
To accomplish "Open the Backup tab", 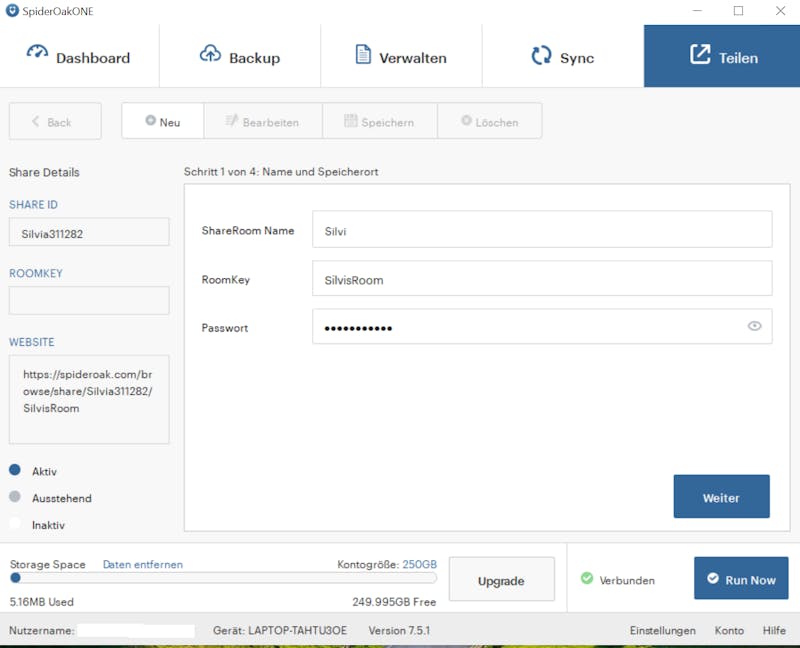I will click(240, 56).
